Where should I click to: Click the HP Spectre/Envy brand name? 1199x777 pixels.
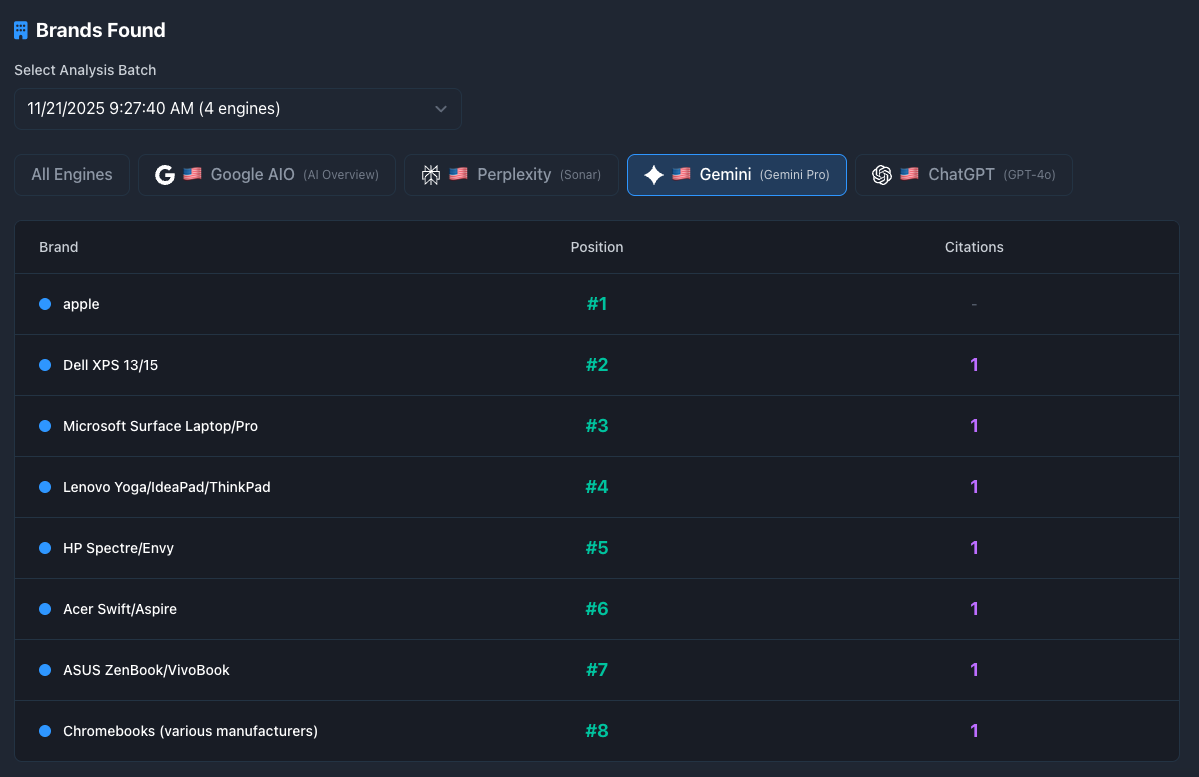[119, 548]
